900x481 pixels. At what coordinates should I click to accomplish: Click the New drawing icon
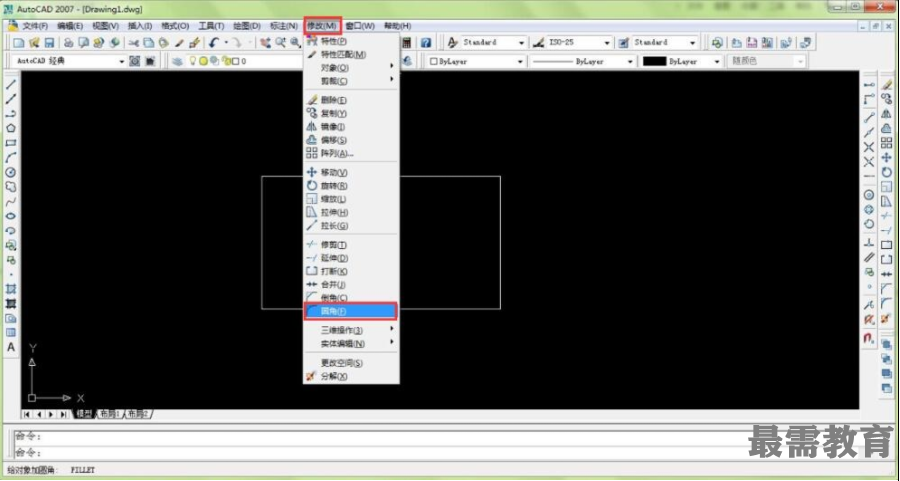pyautogui.click(x=19, y=42)
